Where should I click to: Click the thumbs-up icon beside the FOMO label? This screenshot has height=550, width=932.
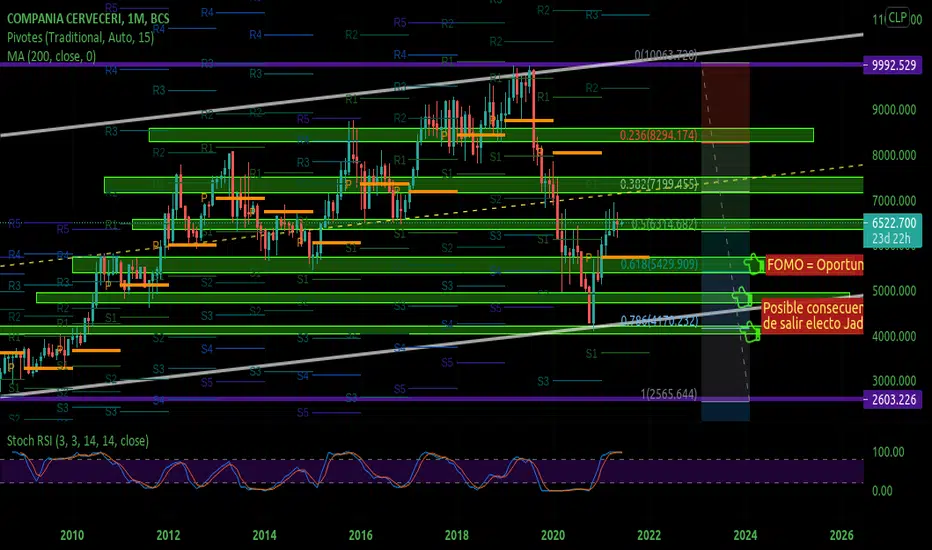coord(754,263)
